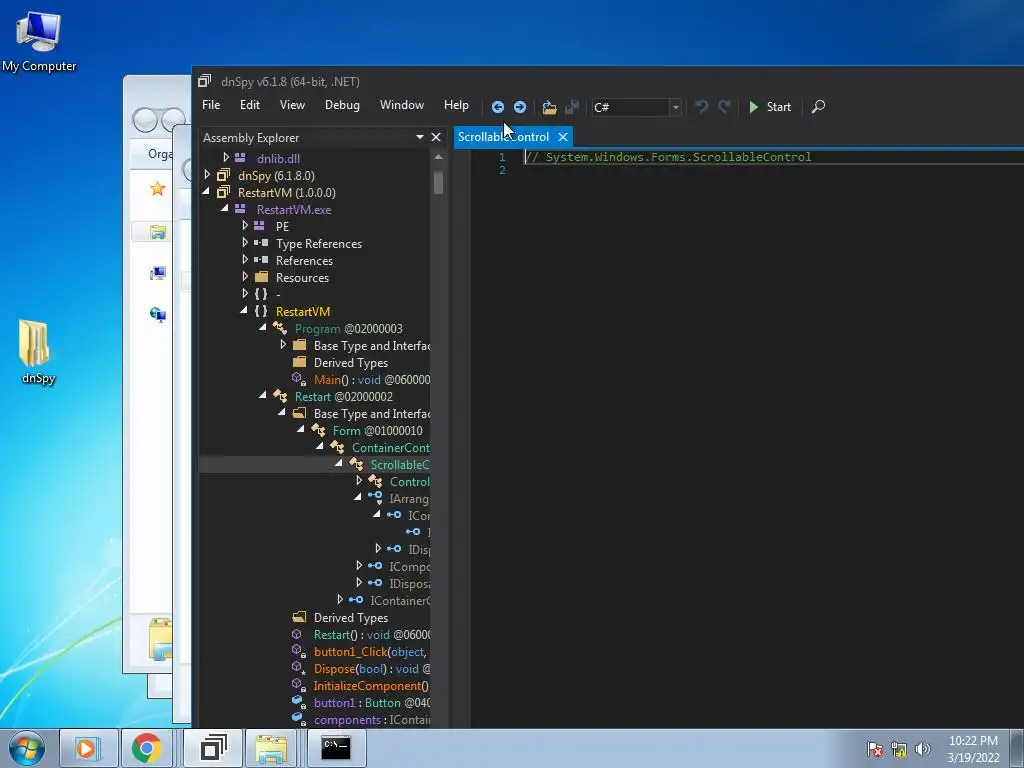Start debugging with the Start button
The height and width of the screenshot is (768, 1024).
coord(770,106)
